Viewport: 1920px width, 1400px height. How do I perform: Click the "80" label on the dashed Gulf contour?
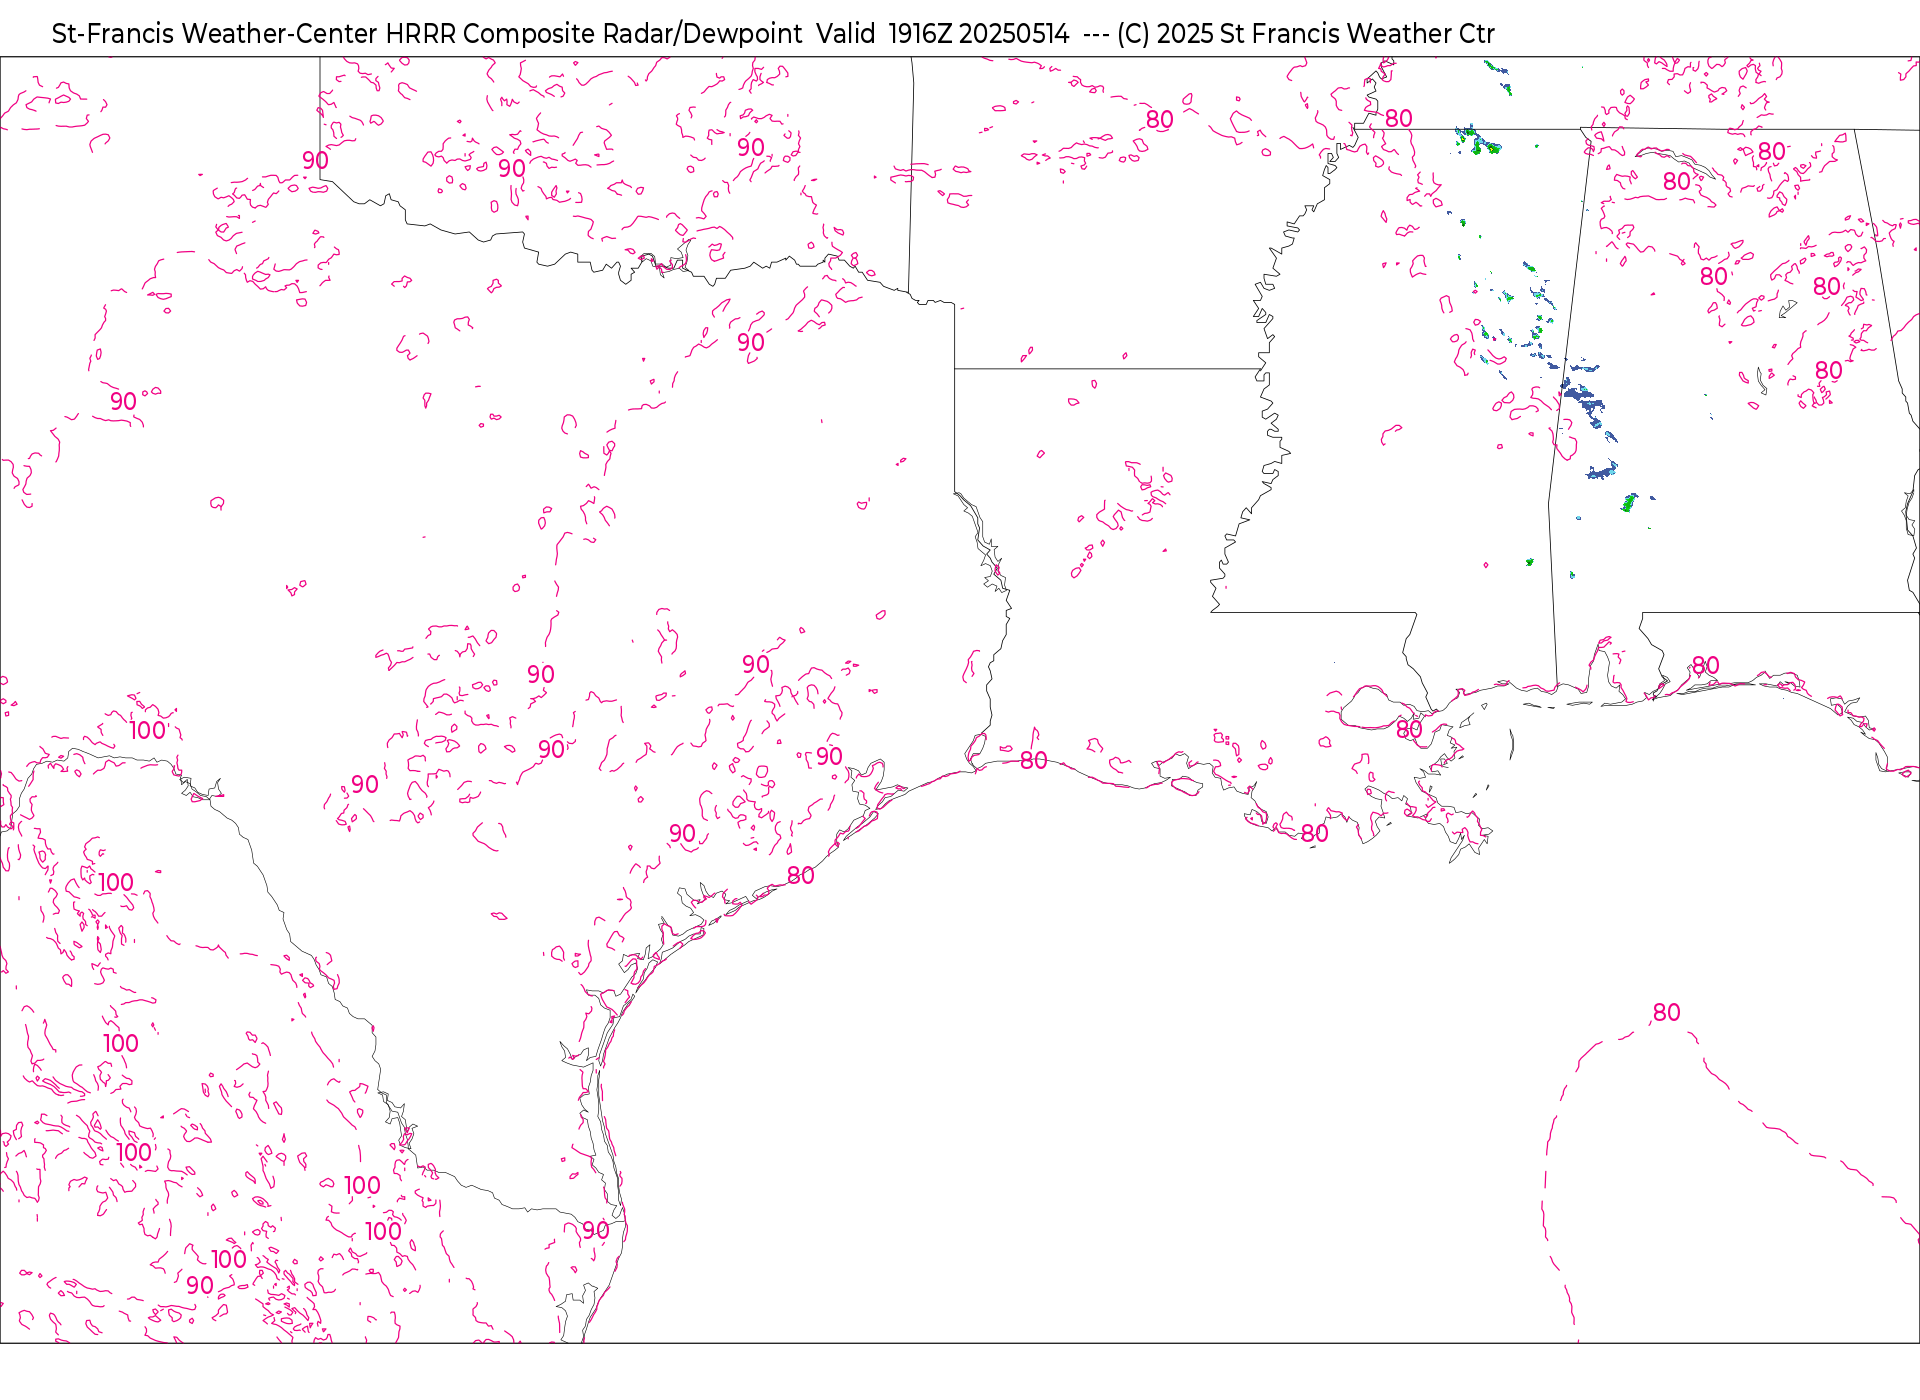pos(1667,1012)
